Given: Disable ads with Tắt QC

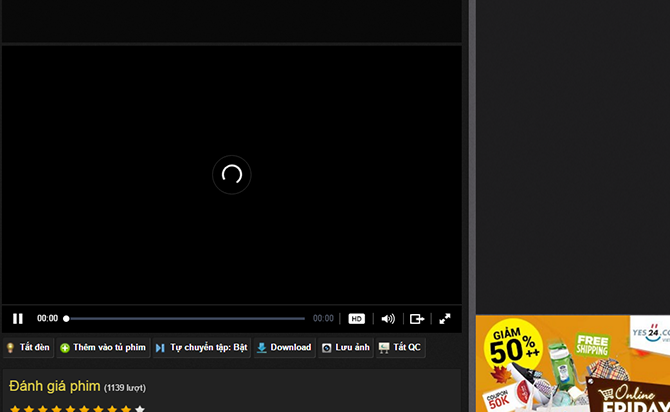Looking at the screenshot, I should [400, 348].
